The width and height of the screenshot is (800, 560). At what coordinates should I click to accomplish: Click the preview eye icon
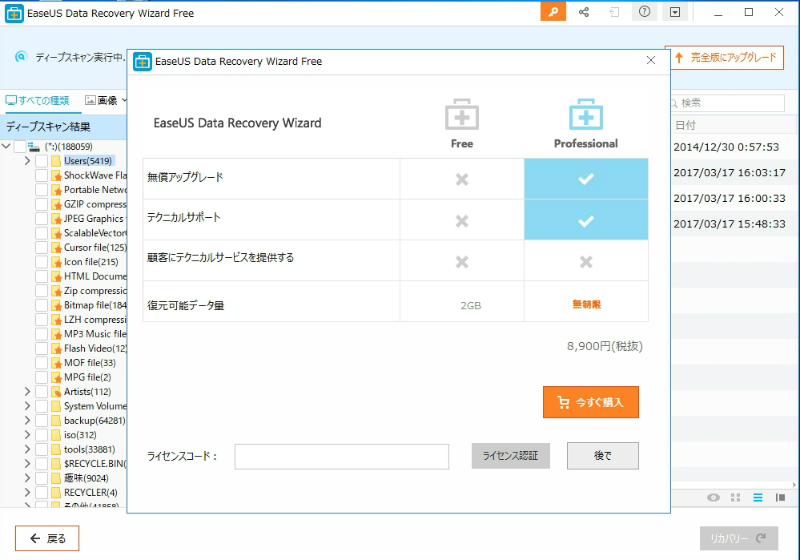[713, 497]
